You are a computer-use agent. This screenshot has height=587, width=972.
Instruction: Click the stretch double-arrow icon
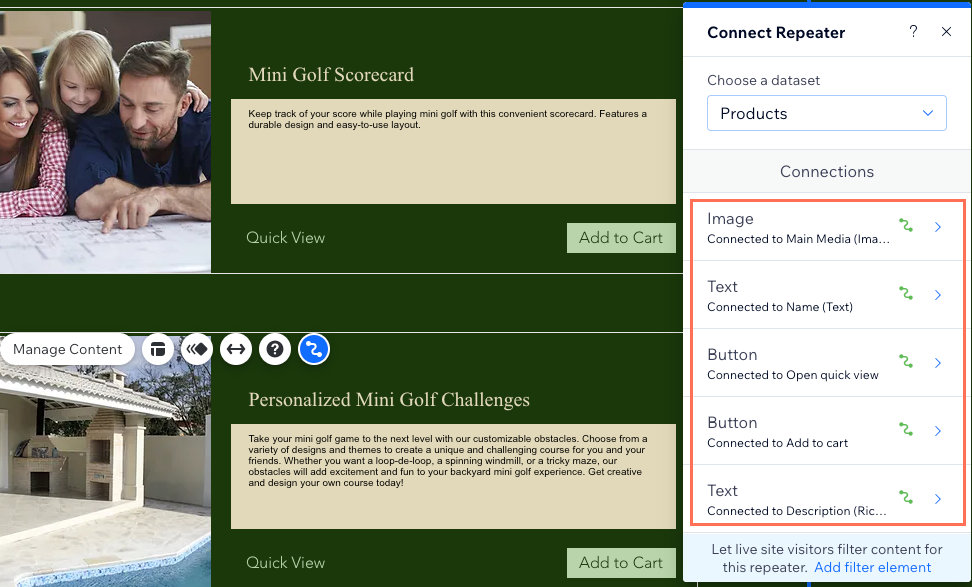236,349
